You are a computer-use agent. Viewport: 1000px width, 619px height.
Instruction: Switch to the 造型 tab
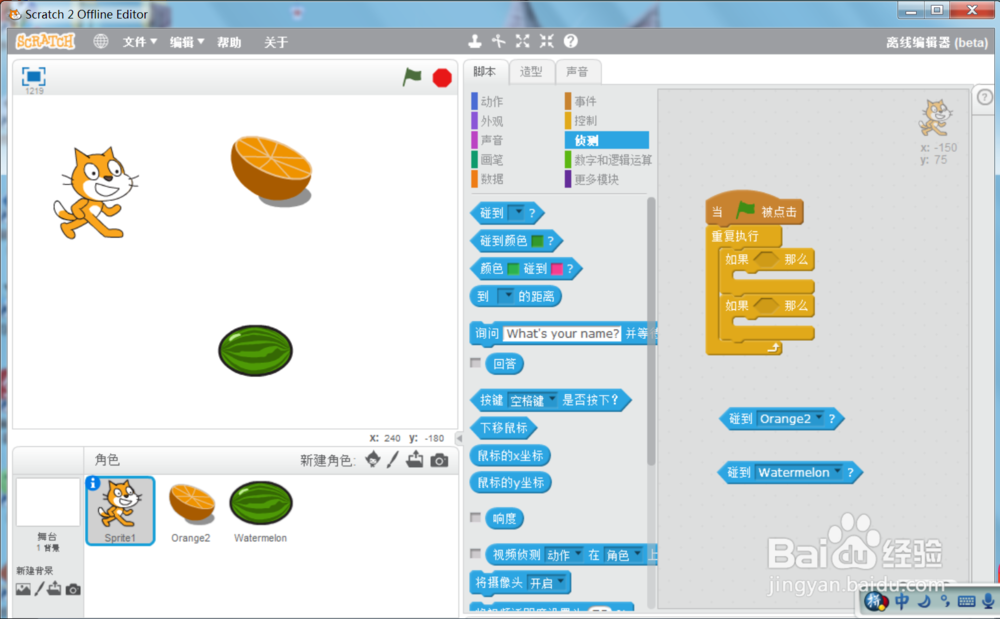click(x=531, y=71)
